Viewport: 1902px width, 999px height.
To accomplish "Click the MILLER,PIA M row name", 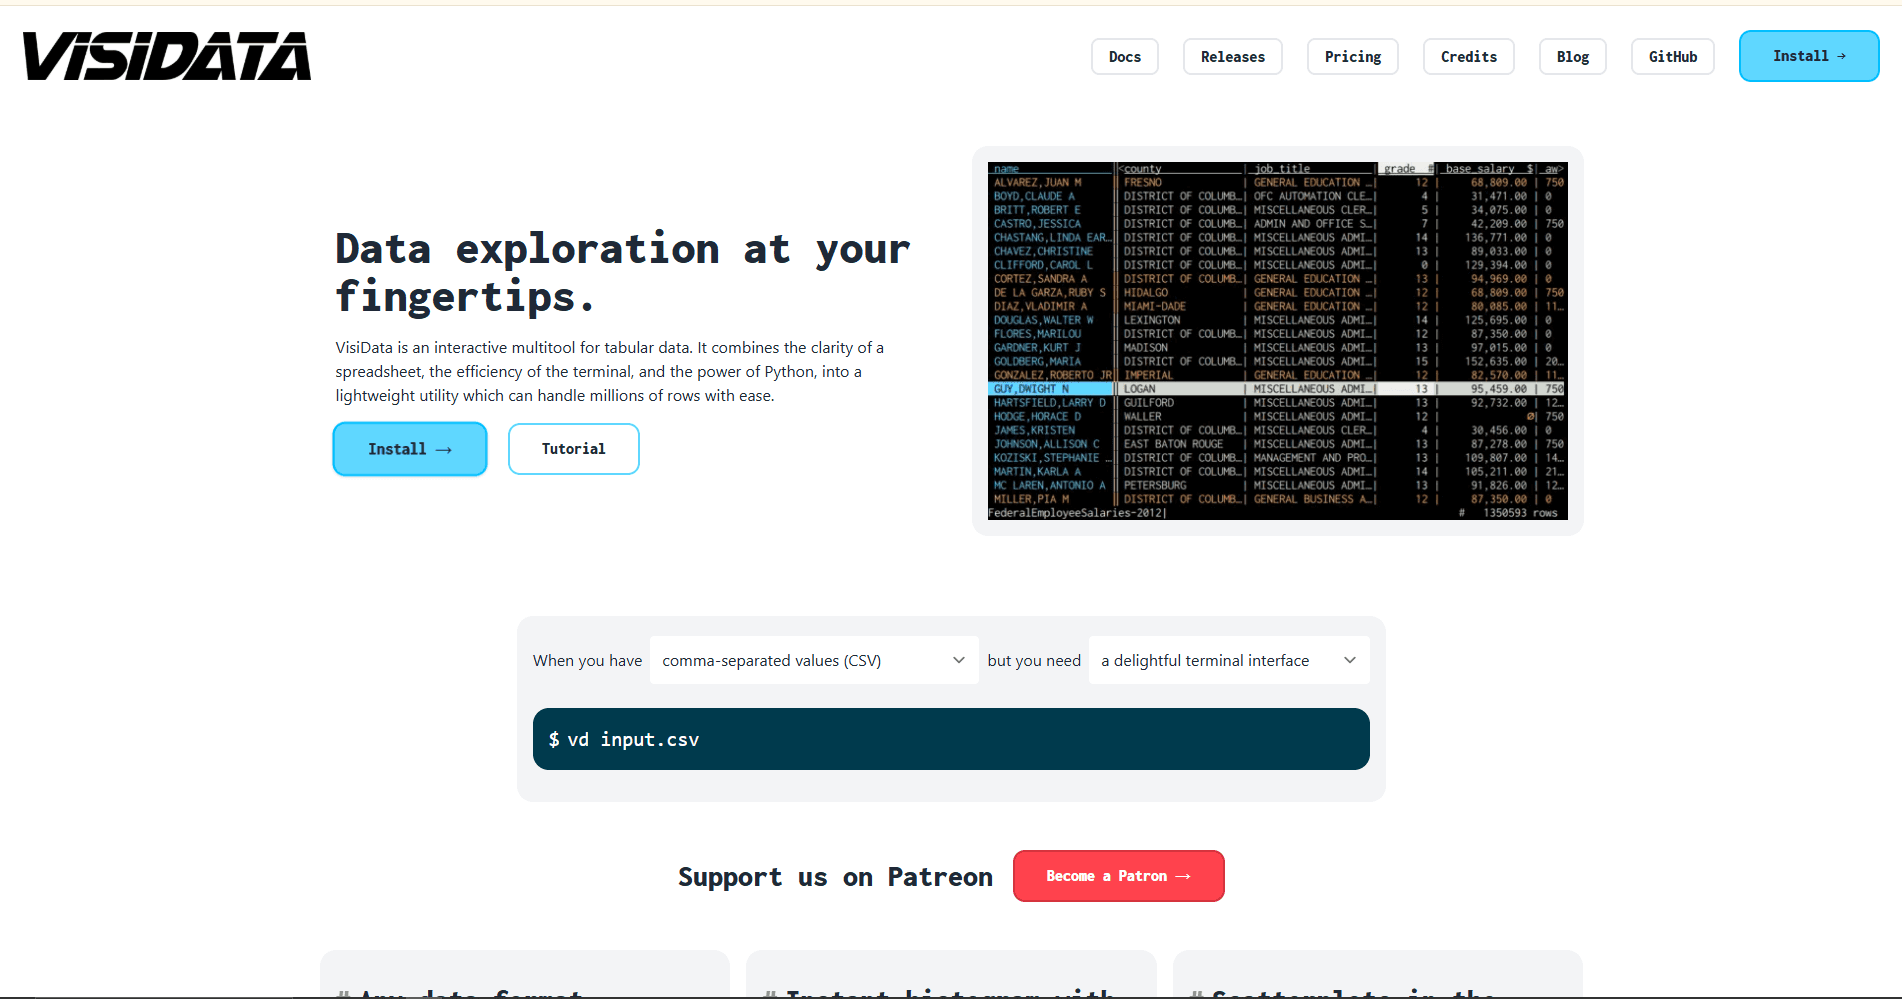I will pyautogui.click(x=1031, y=499).
